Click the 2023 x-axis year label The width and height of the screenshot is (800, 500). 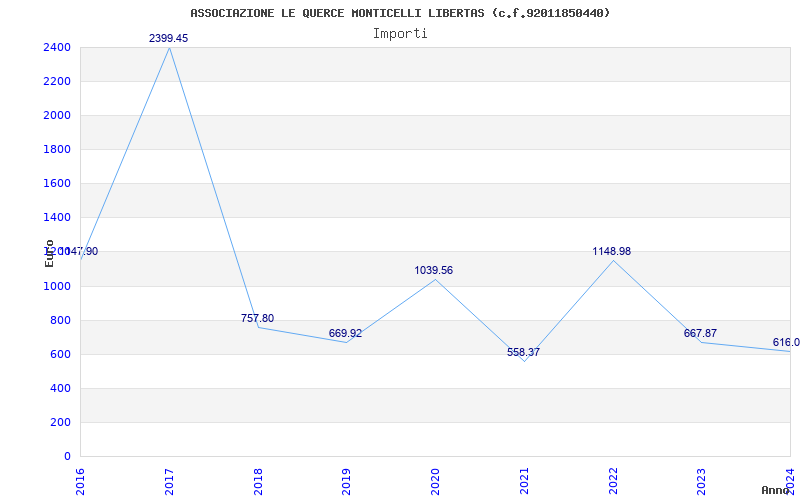coord(702,482)
